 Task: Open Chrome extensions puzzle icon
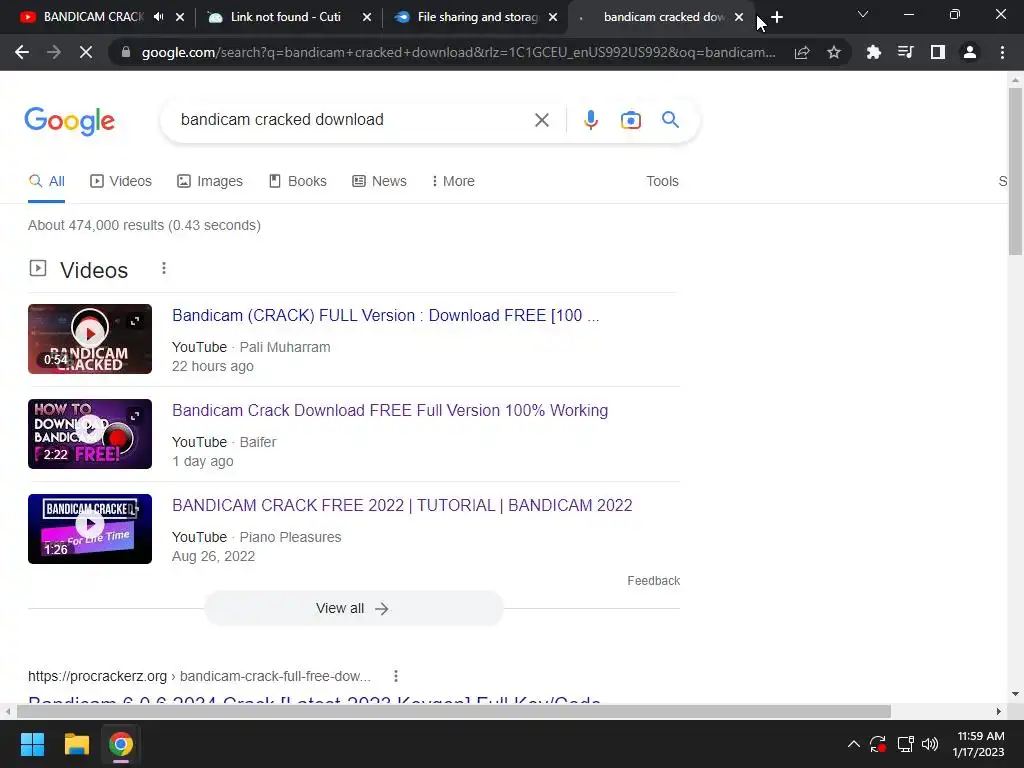tap(873, 52)
